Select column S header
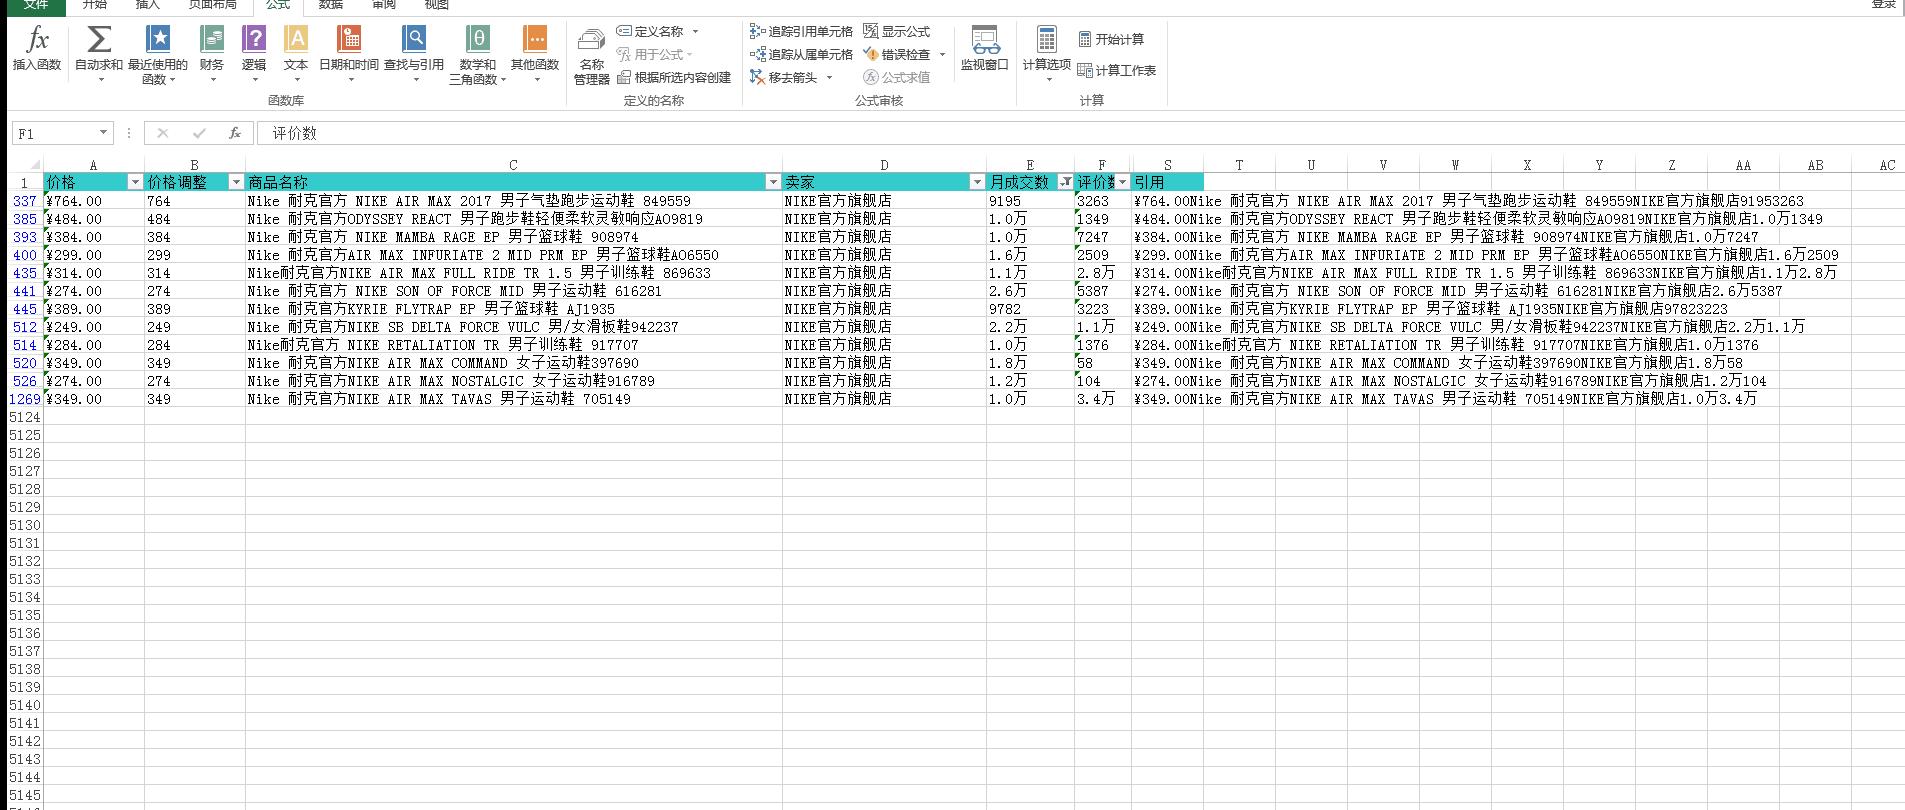The image size is (1905, 810). click(x=1167, y=165)
